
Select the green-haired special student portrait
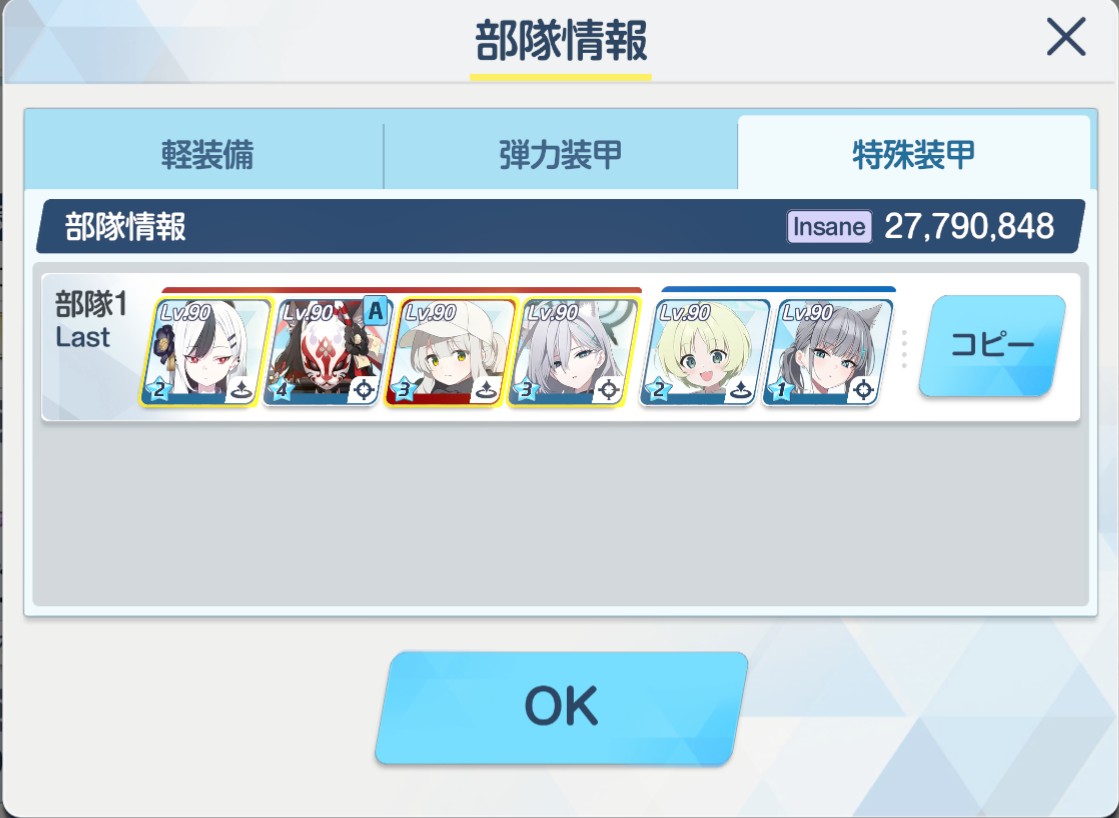[704, 352]
